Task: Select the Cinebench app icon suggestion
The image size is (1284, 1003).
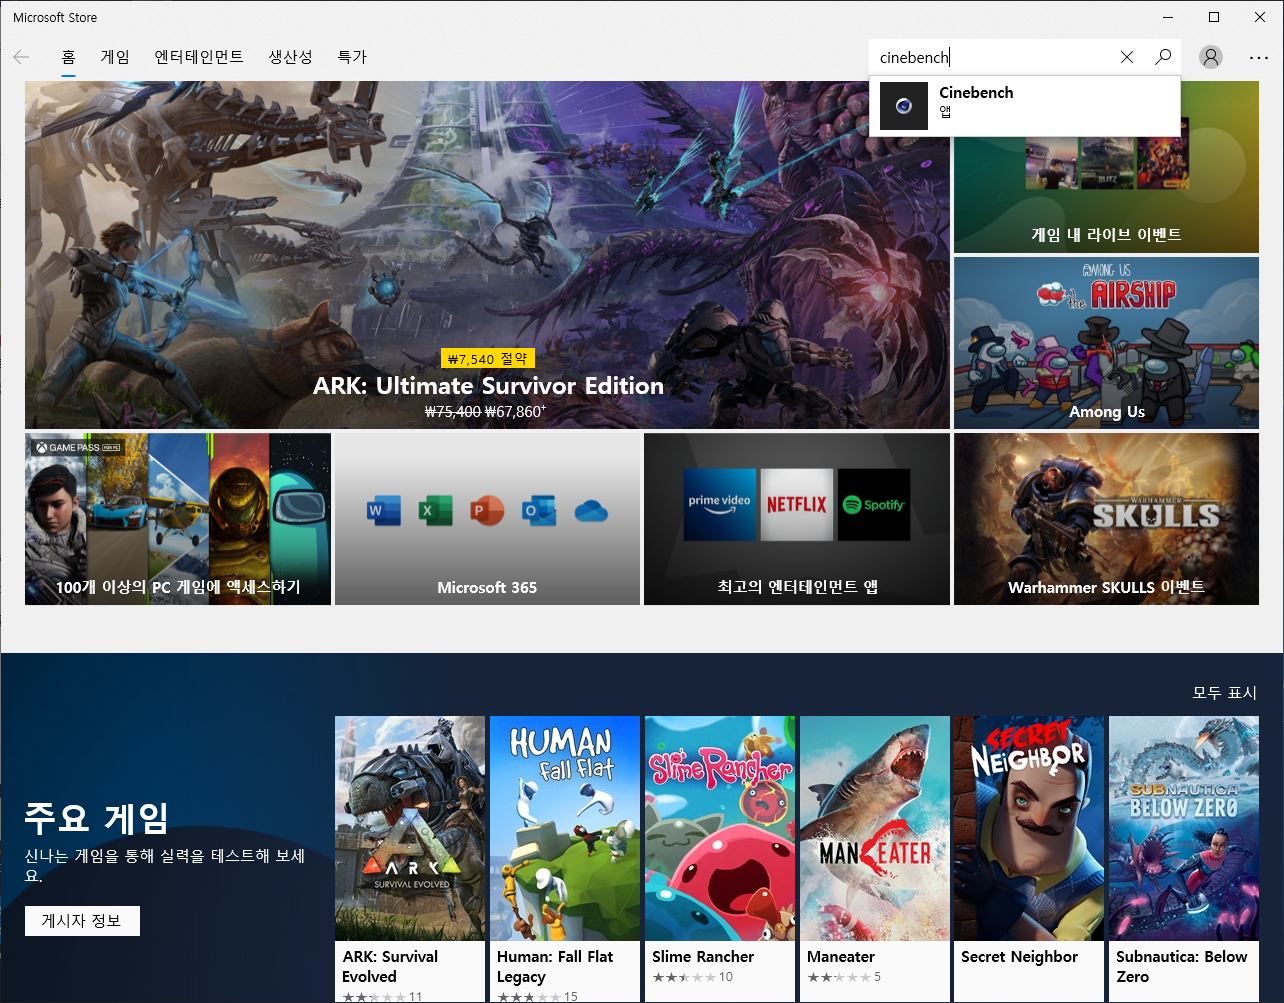Action: pos(904,106)
